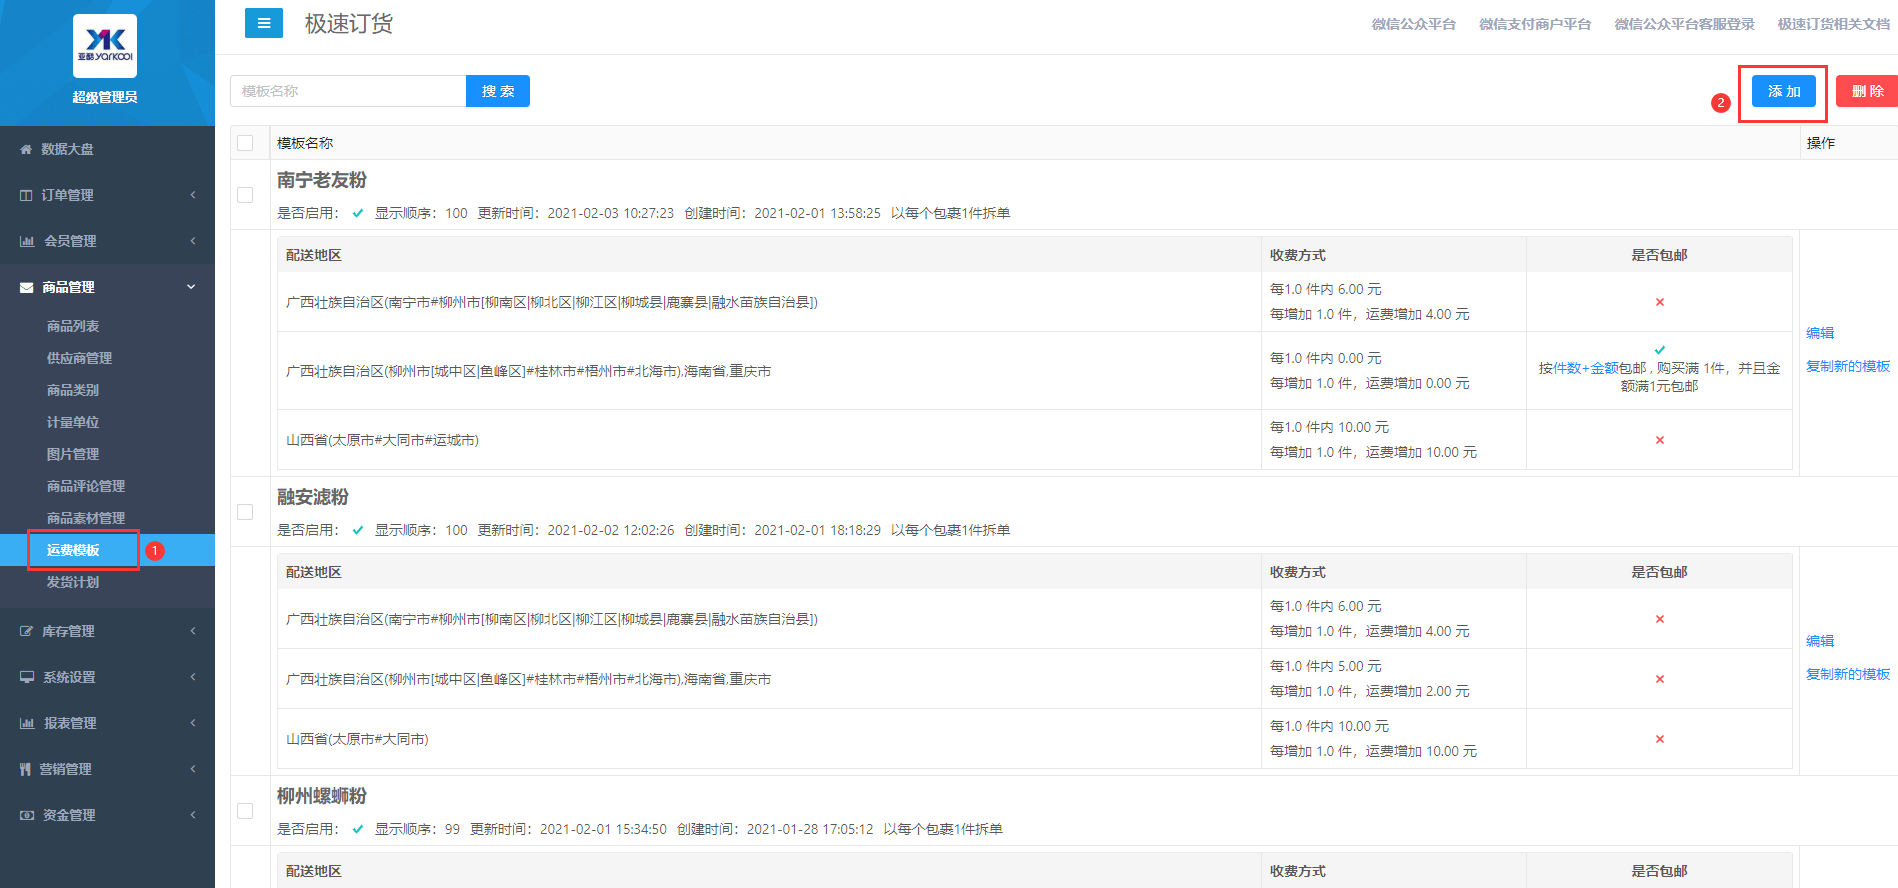This screenshot has width=1898, height=888.
Task: Click the red X for 融安滤粉 山西省 row
Action: [x=1660, y=739]
